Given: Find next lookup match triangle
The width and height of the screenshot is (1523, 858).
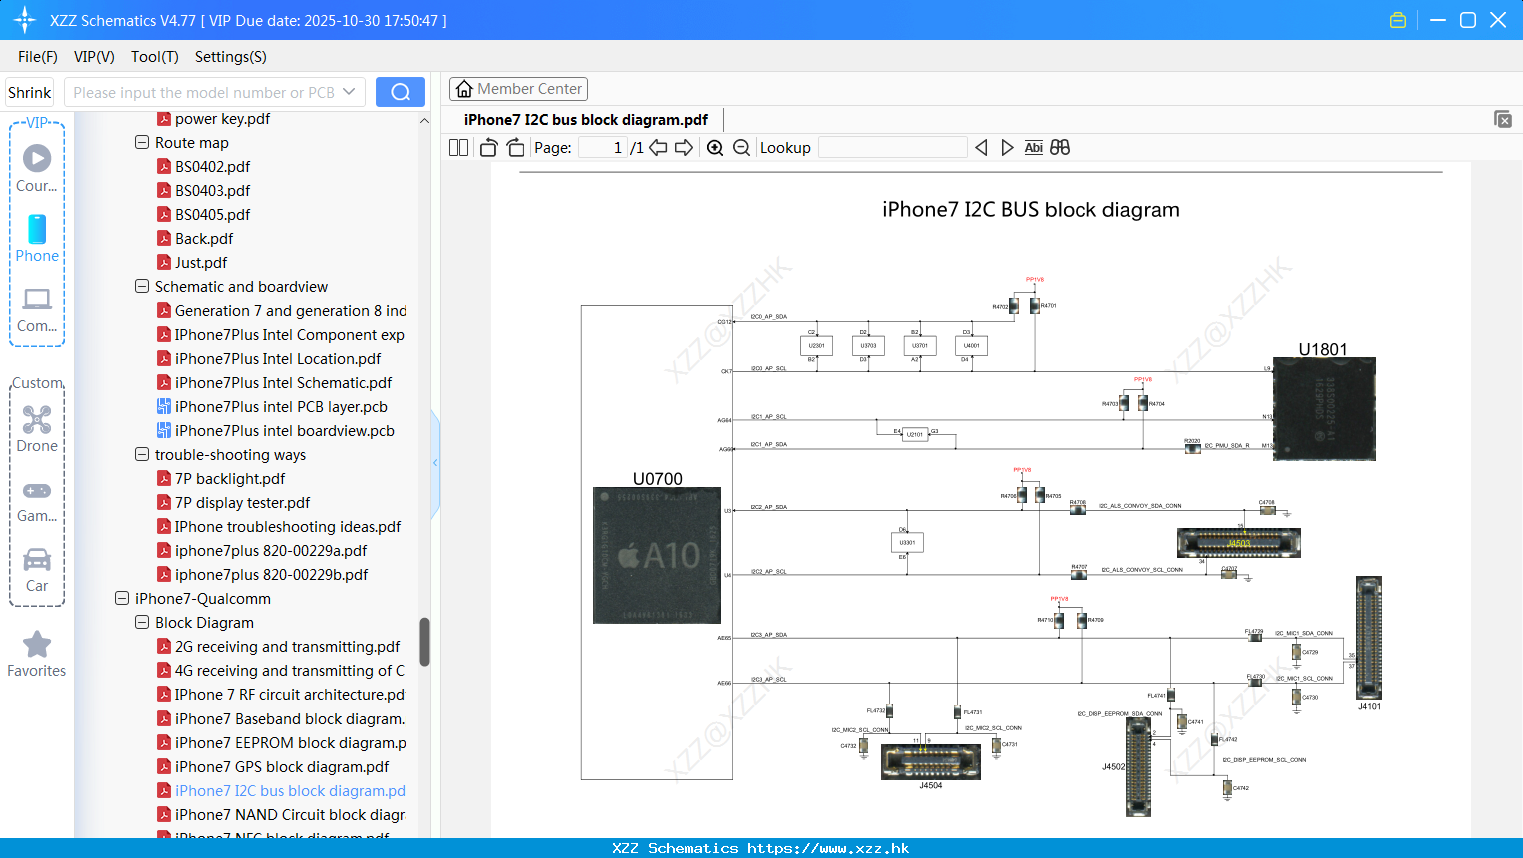Looking at the screenshot, I should click(x=1007, y=148).
